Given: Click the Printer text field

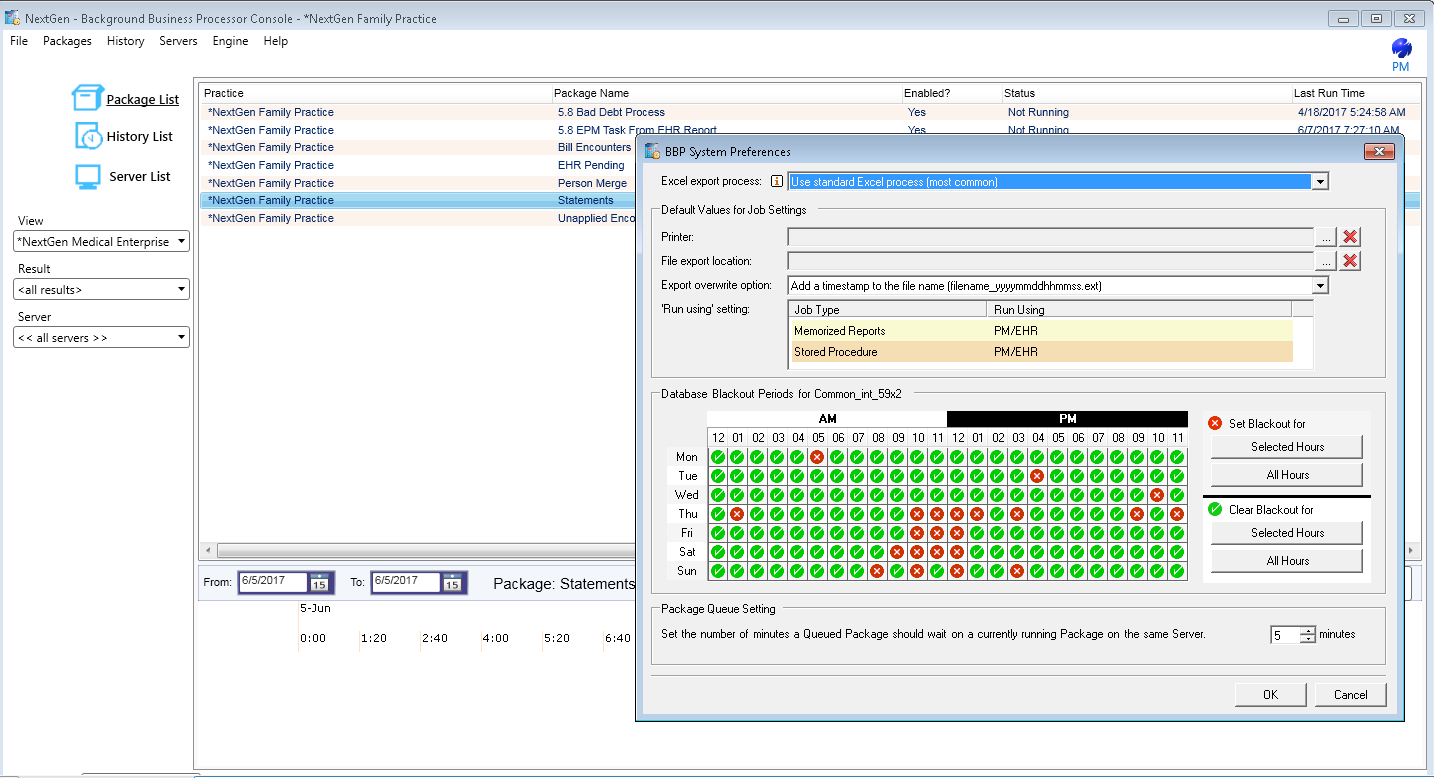Looking at the screenshot, I should 1050,237.
